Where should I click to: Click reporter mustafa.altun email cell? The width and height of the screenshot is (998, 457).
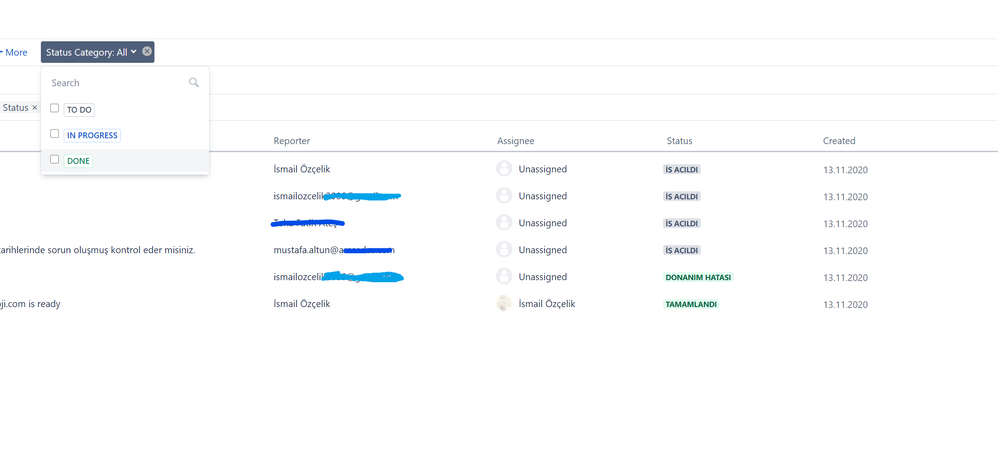334,250
